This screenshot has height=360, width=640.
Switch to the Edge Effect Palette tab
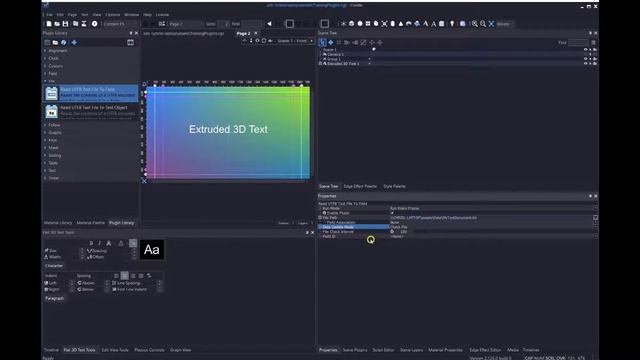tap(360, 186)
